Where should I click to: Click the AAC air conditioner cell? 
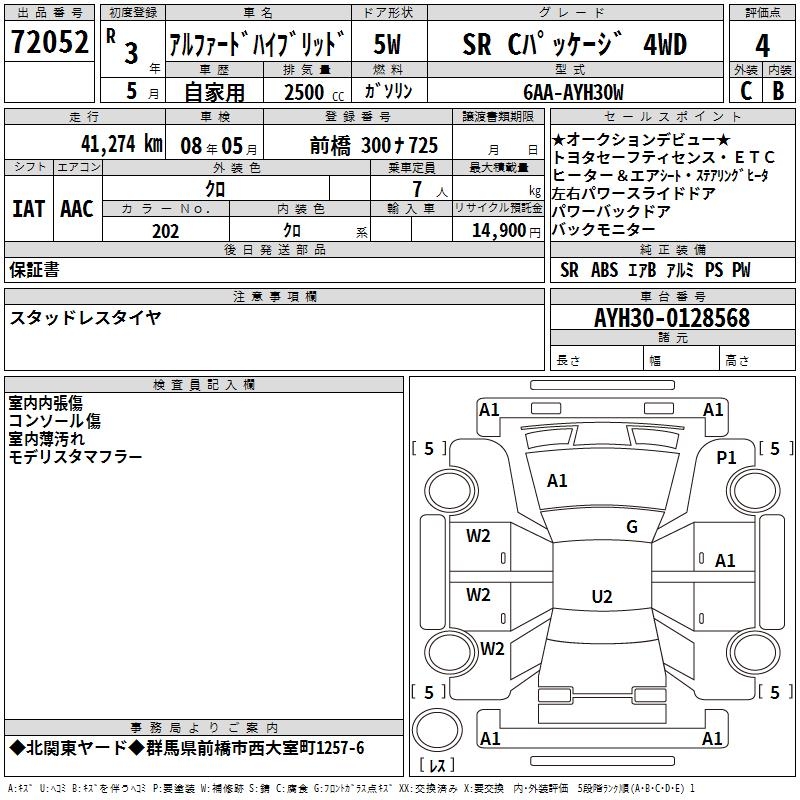point(76,208)
